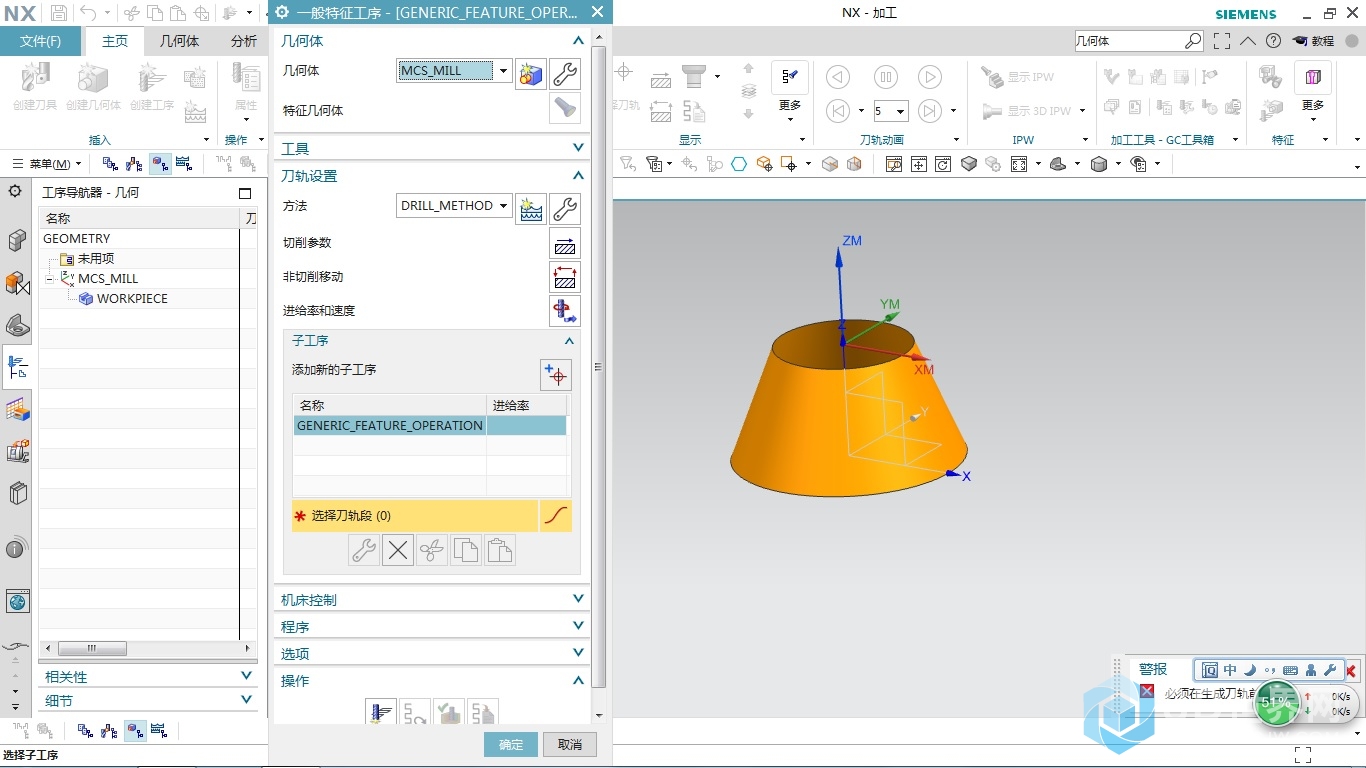The image size is (1366, 768).
Task: Open the MCS_MILL geometry dropdown
Action: point(503,71)
